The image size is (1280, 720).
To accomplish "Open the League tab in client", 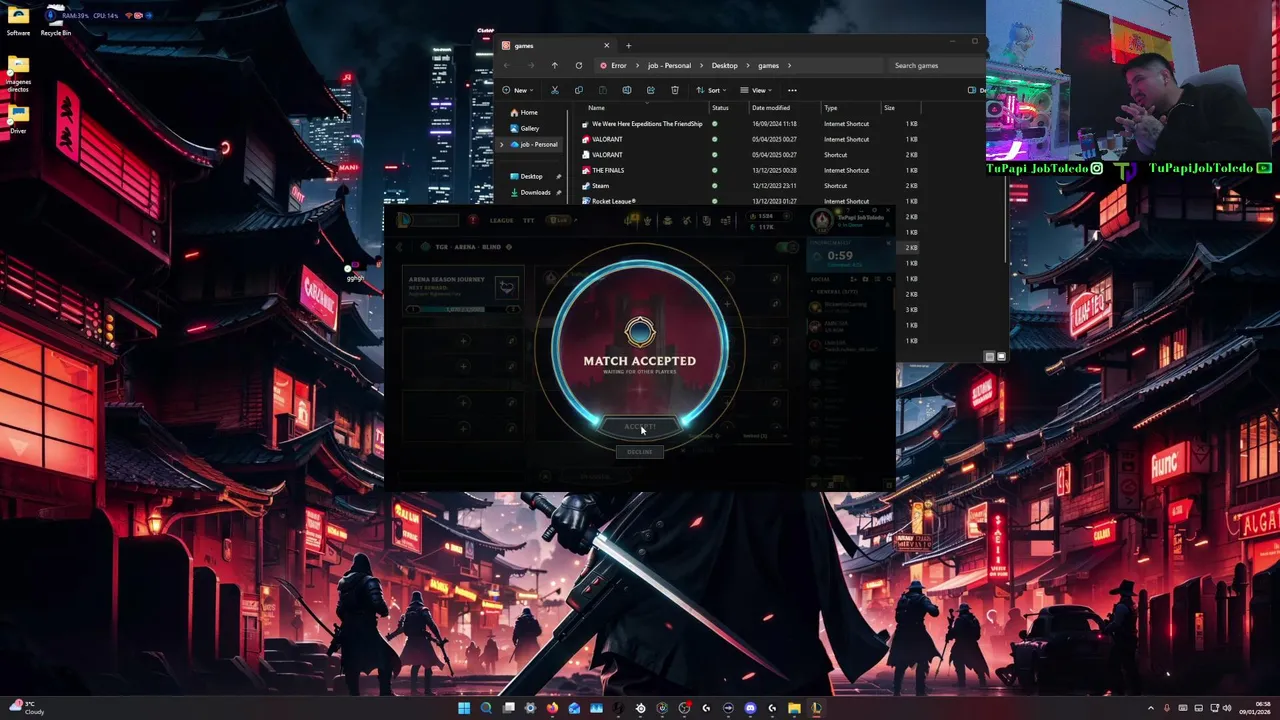I will point(501,220).
